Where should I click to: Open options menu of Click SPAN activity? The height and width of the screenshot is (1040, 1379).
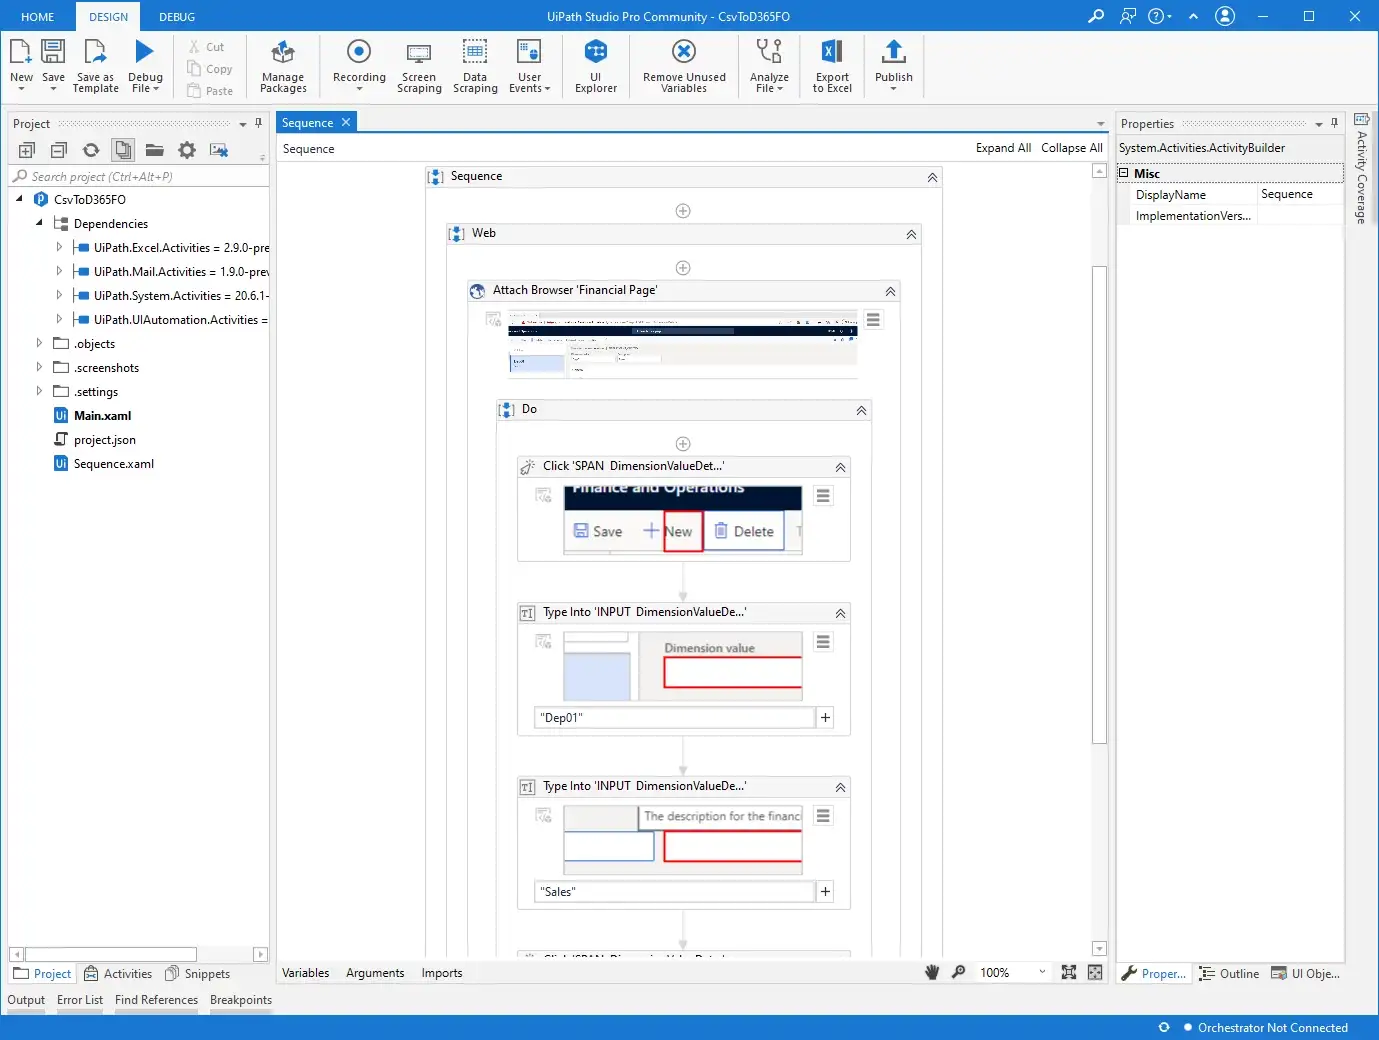(x=823, y=496)
